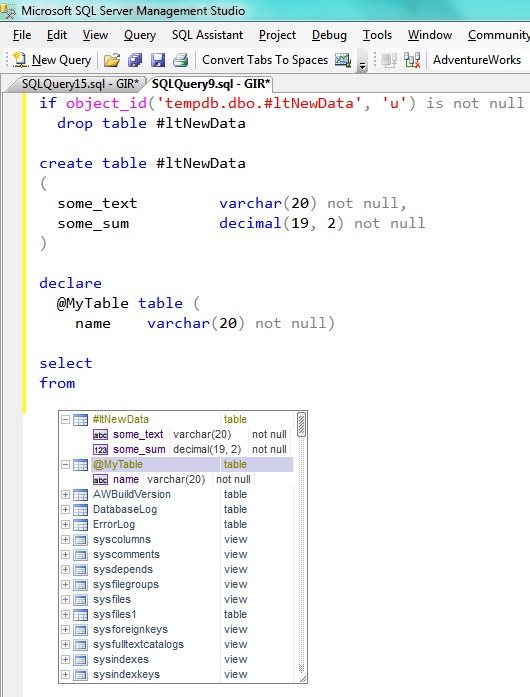The width and height of the screenshot is (530, 697).
Task: Expand the sysfiles1 table node
Action: (x=65, y=614)
